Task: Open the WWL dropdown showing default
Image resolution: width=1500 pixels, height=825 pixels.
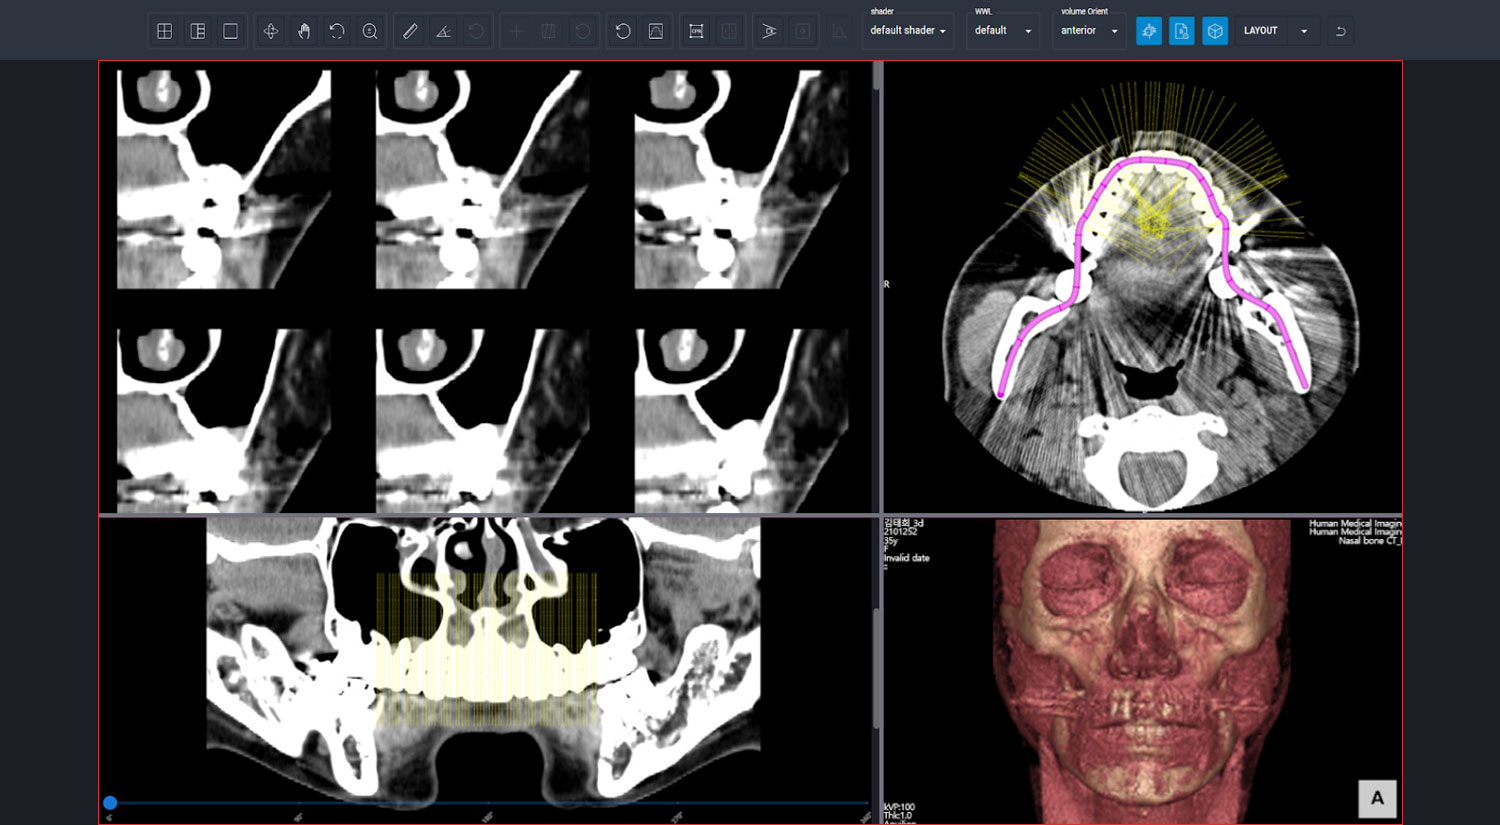Action: [1003, 31]
